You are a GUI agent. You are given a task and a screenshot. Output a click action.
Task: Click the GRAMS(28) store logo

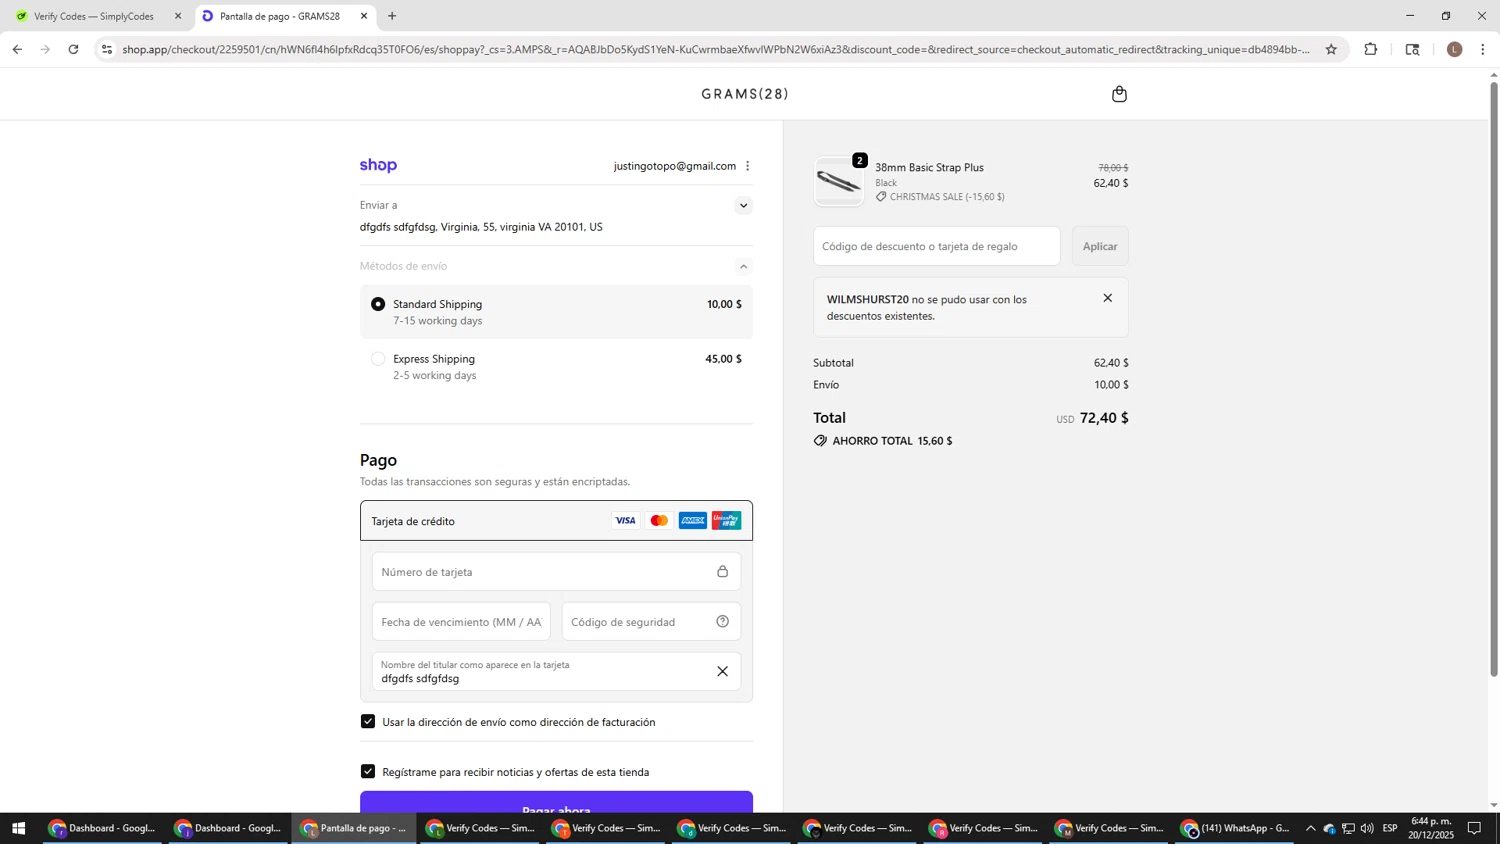click(x=745, y=94)
